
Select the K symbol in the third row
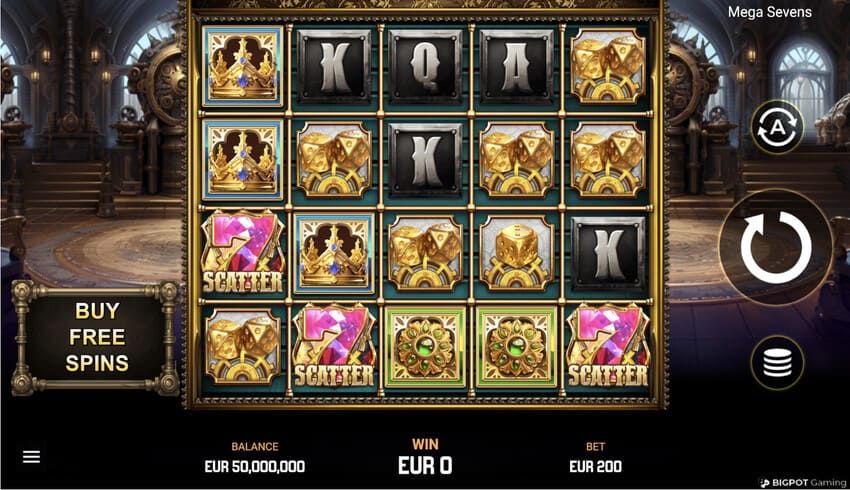pyautogui.click(x=608, y=253)
